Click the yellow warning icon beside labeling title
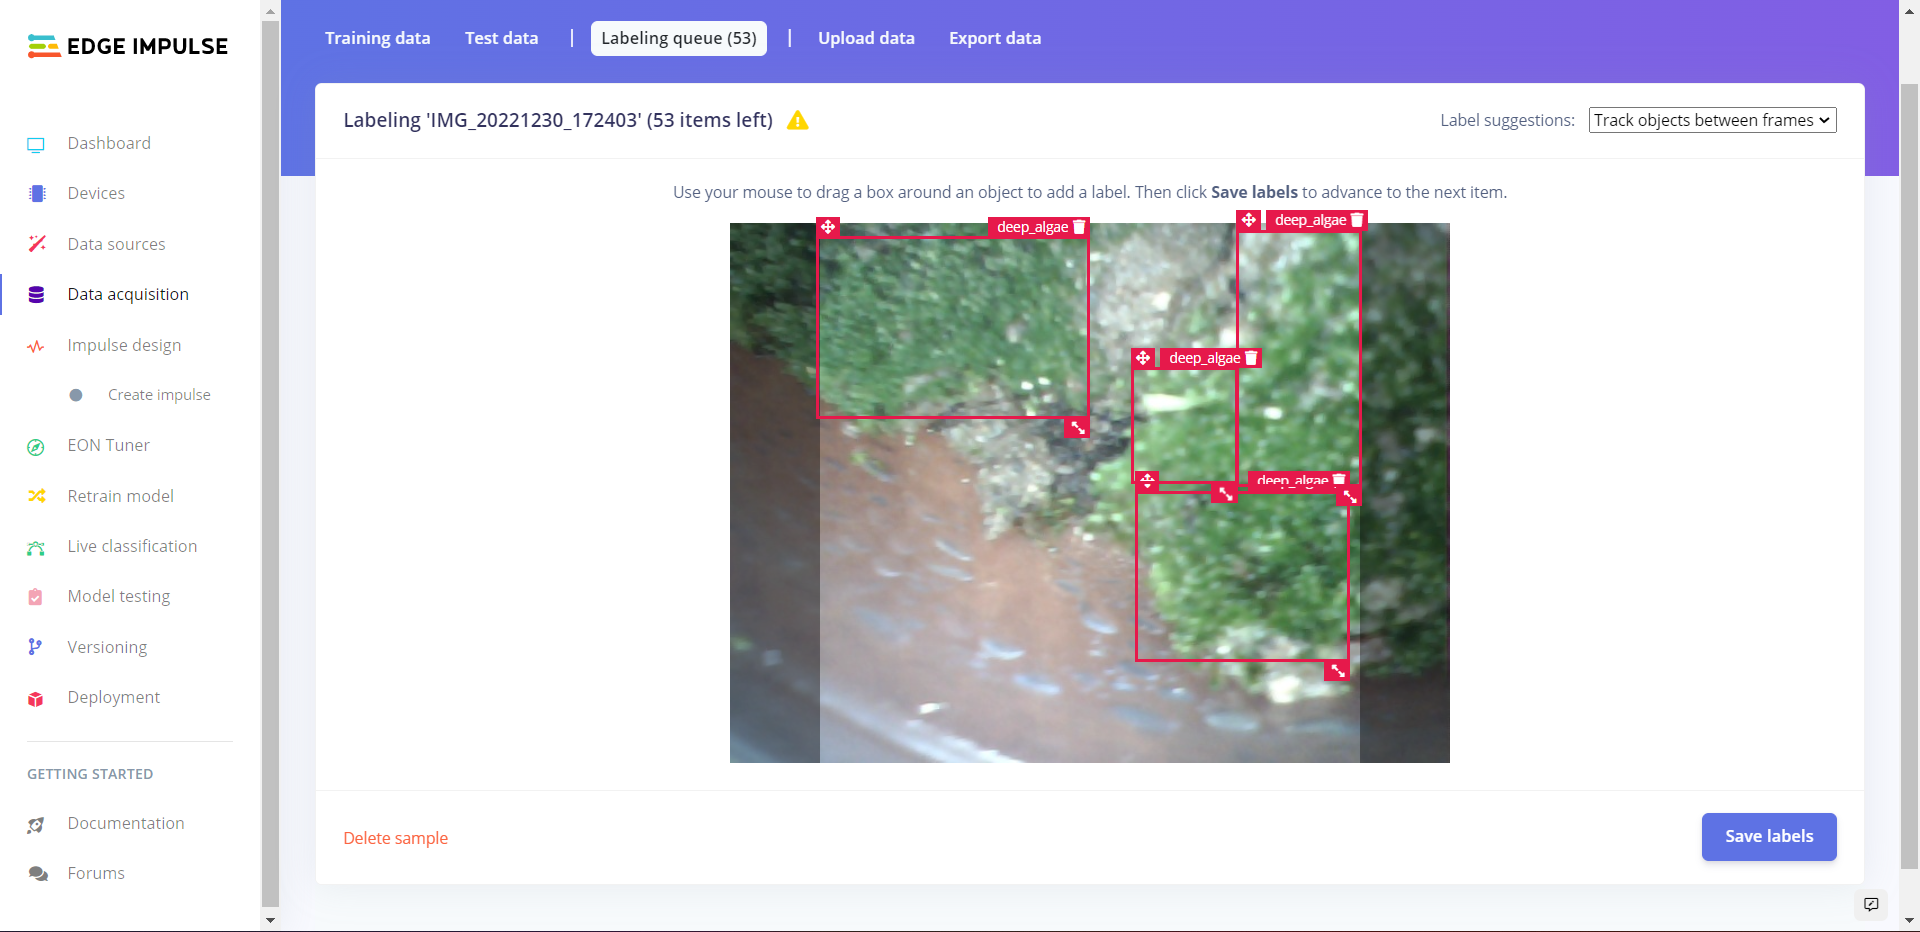Image resolution: width=1920 pixels, height=932 pixels. click(x=797, y=121)
